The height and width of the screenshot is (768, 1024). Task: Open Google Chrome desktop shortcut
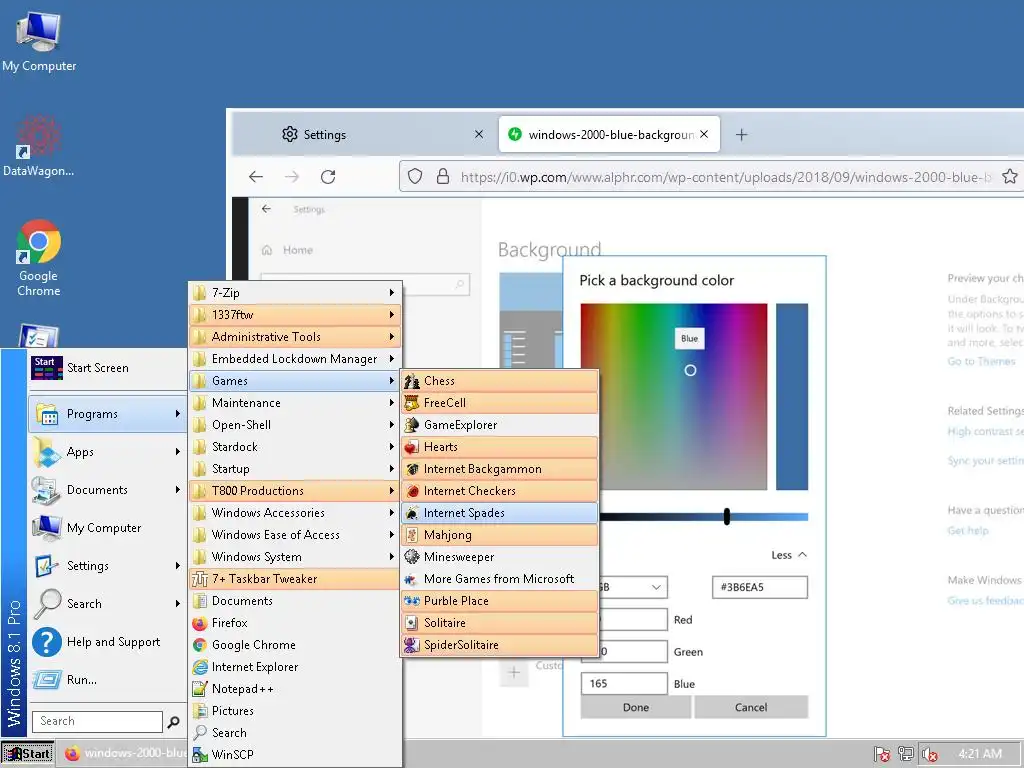[x=39, y=258]
